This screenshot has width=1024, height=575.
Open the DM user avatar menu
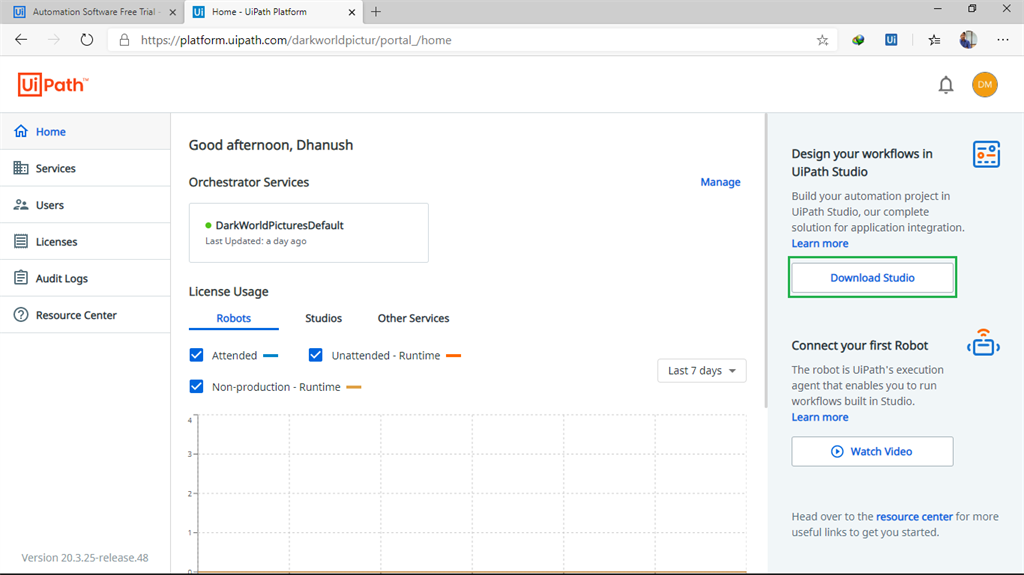coord(984,85)
